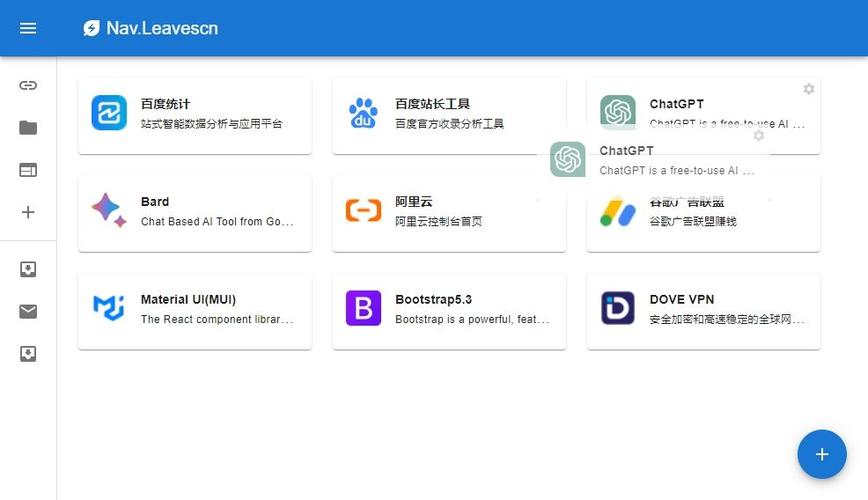This screenshot has width=868, height=500.
Task: Click the orange 阿里云 bracket icon
Action: pos(363,210)
